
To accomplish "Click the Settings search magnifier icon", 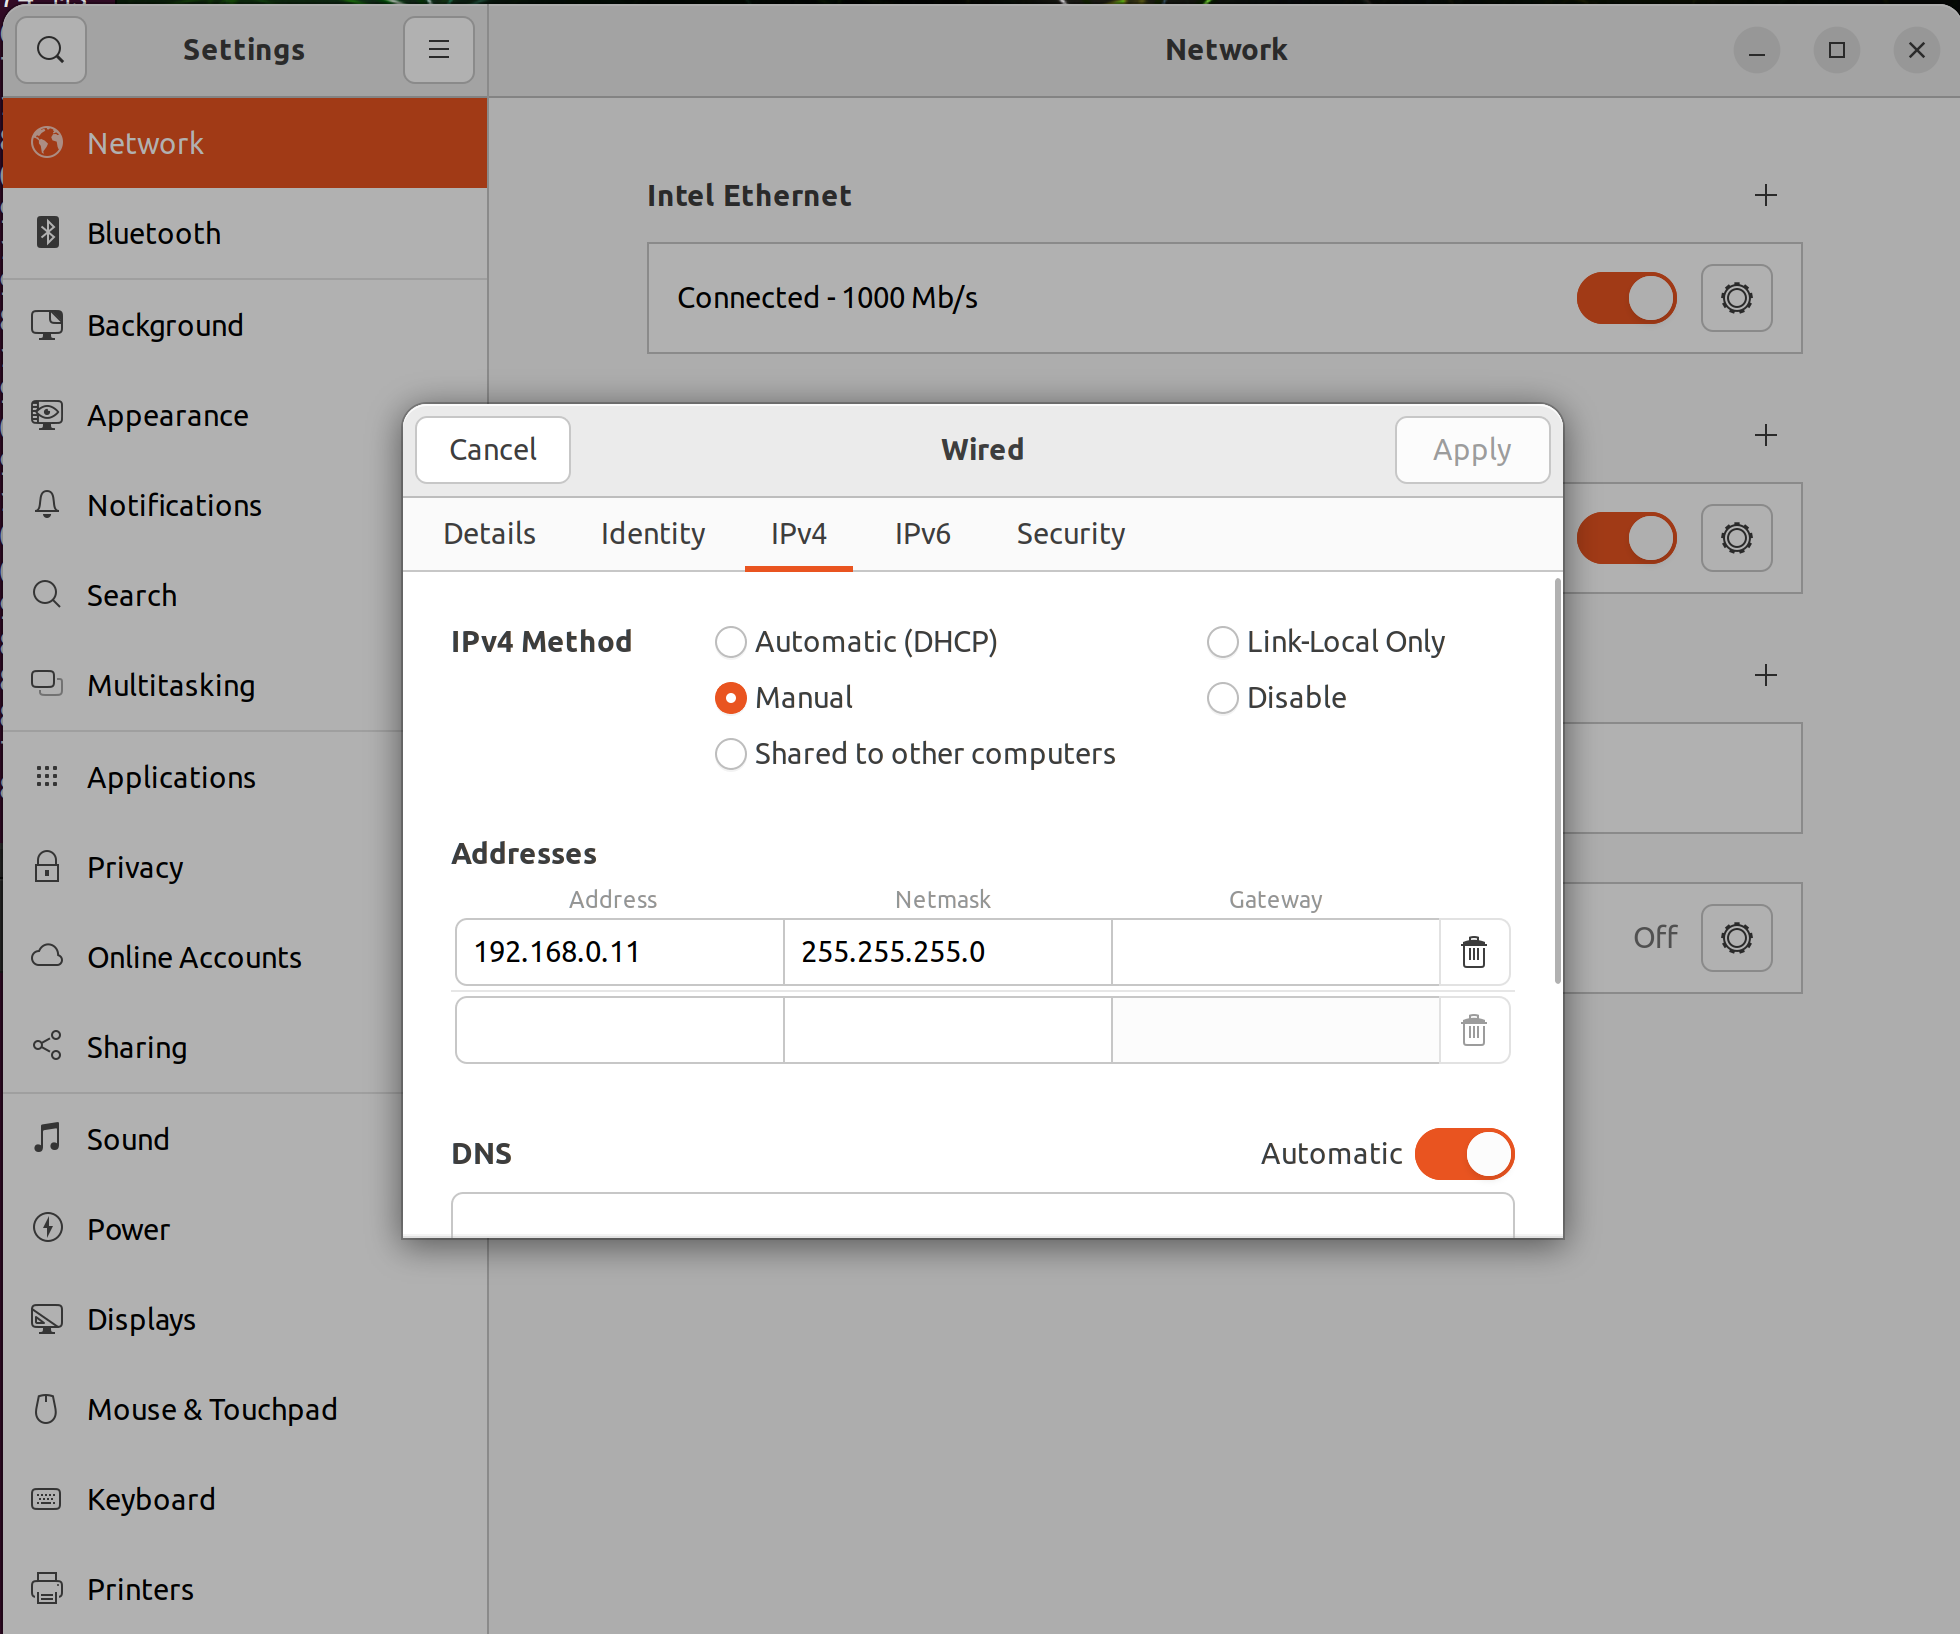I will (x=50, y=50).
